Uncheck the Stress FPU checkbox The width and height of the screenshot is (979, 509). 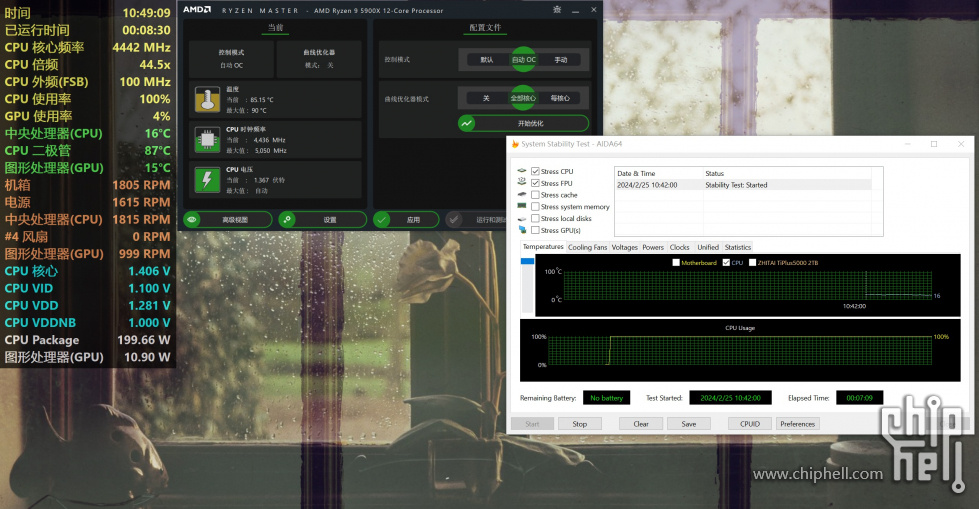pyautogui.click(x=535, y=183)
